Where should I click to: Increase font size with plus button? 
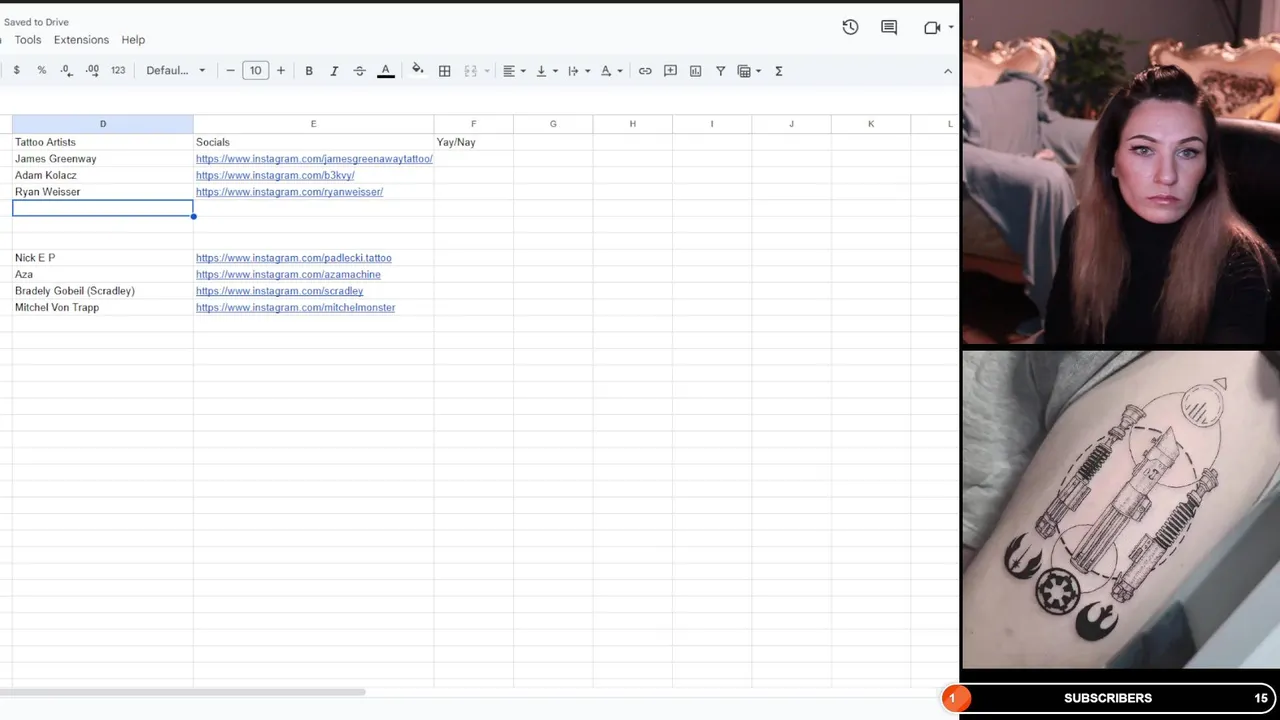(x=280, y=70)
